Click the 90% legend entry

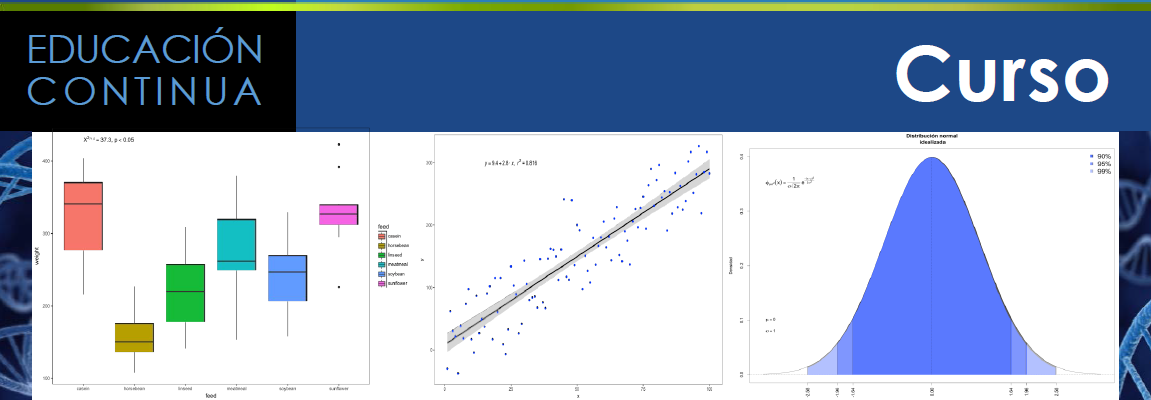click(x=1100, y=156)
